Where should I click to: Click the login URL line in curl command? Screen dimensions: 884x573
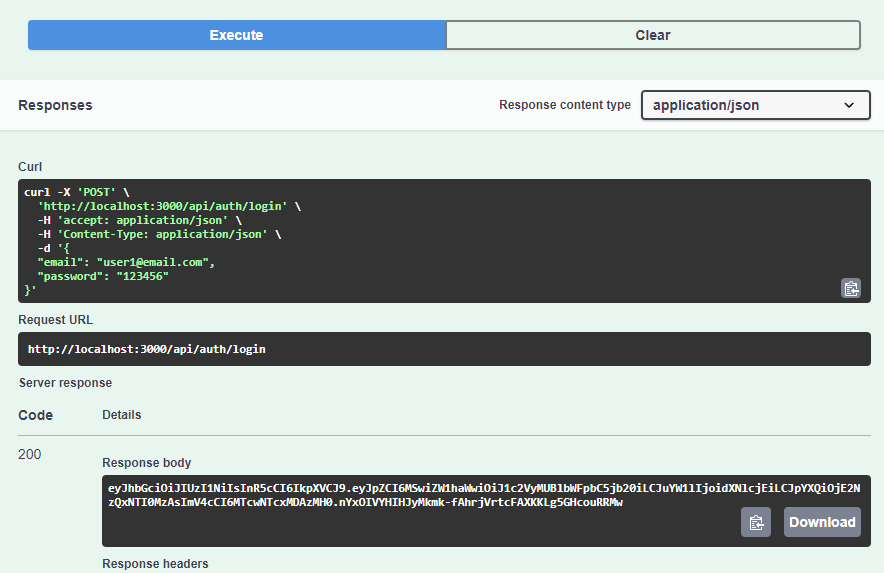(x=169, y=206)
